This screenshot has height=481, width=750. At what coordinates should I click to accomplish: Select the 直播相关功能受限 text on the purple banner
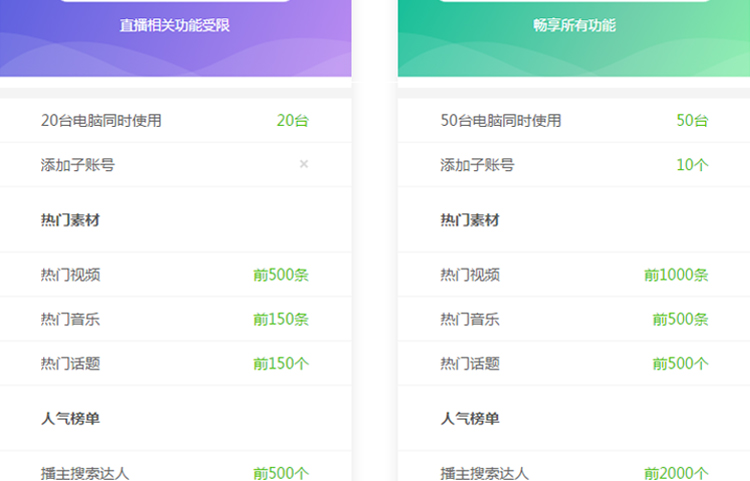pos(175,26)
